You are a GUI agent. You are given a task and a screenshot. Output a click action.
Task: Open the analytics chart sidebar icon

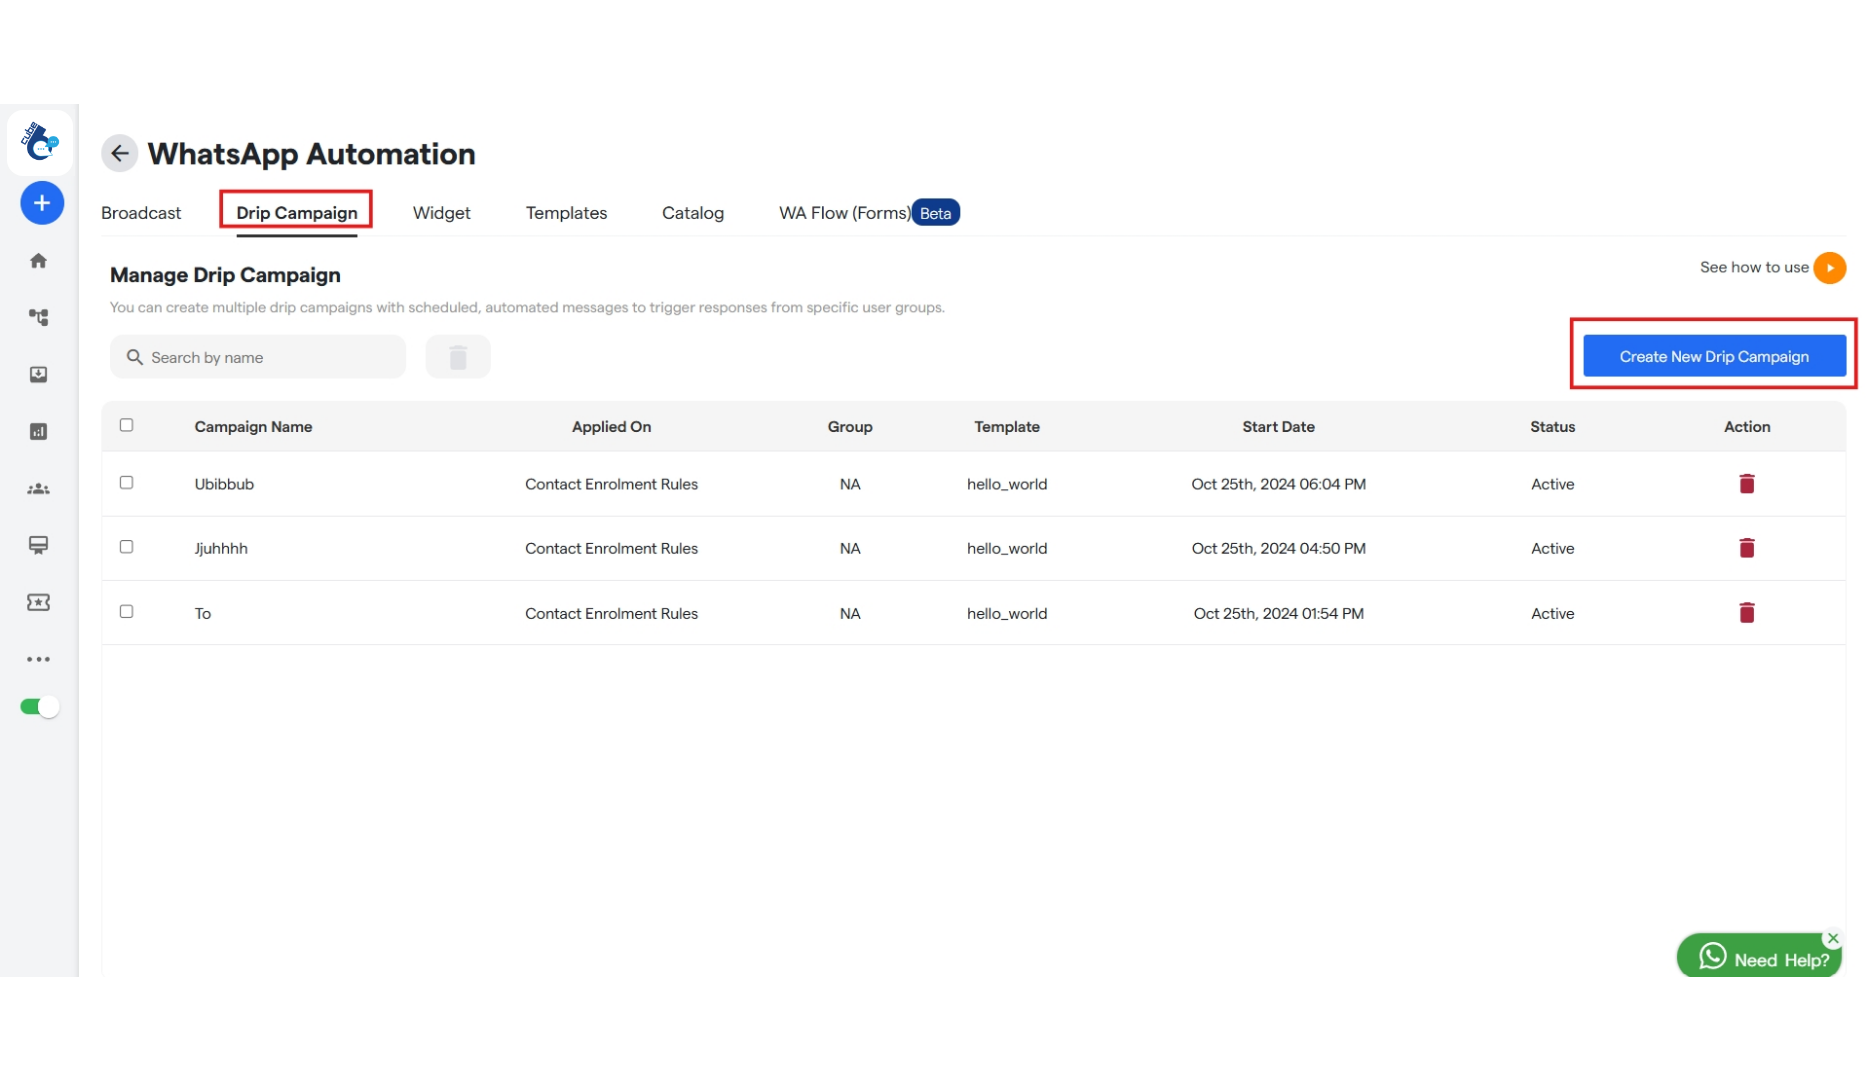click(38, 432)
